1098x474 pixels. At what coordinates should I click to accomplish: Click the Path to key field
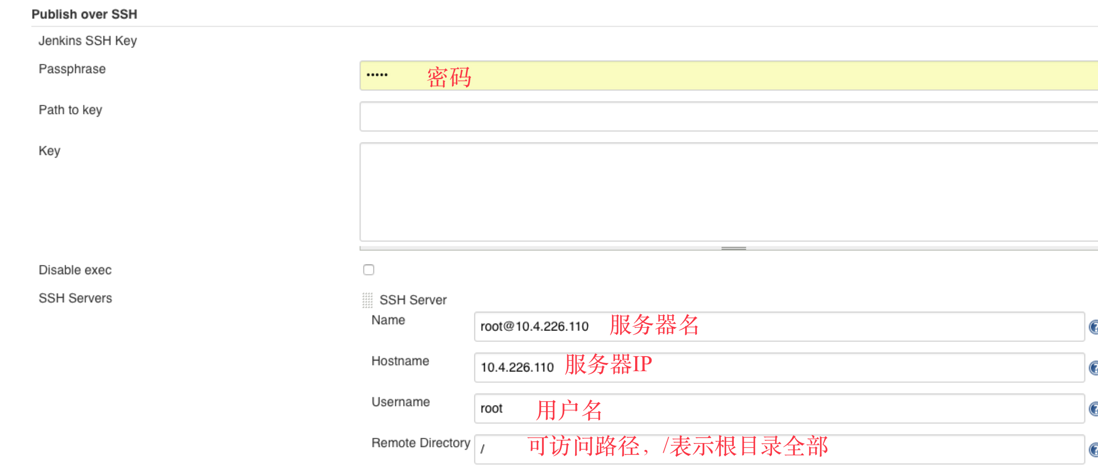728,116
